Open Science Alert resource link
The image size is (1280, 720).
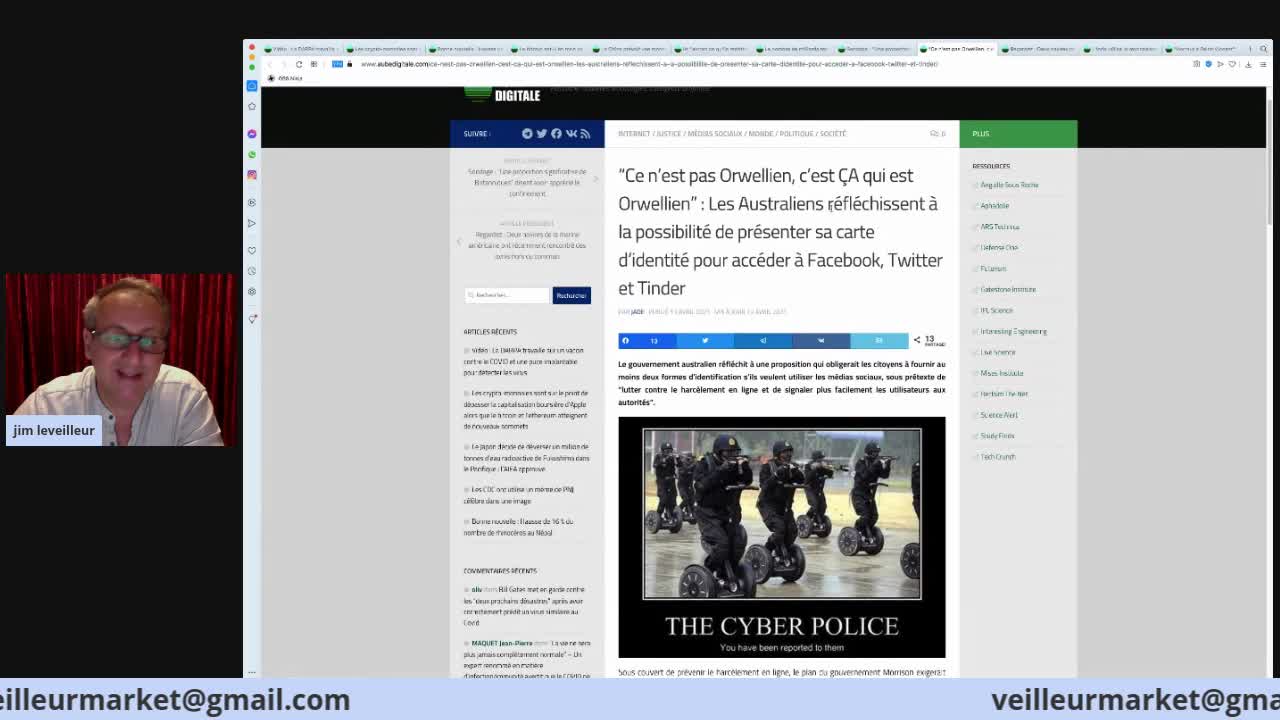click(999, 415)
